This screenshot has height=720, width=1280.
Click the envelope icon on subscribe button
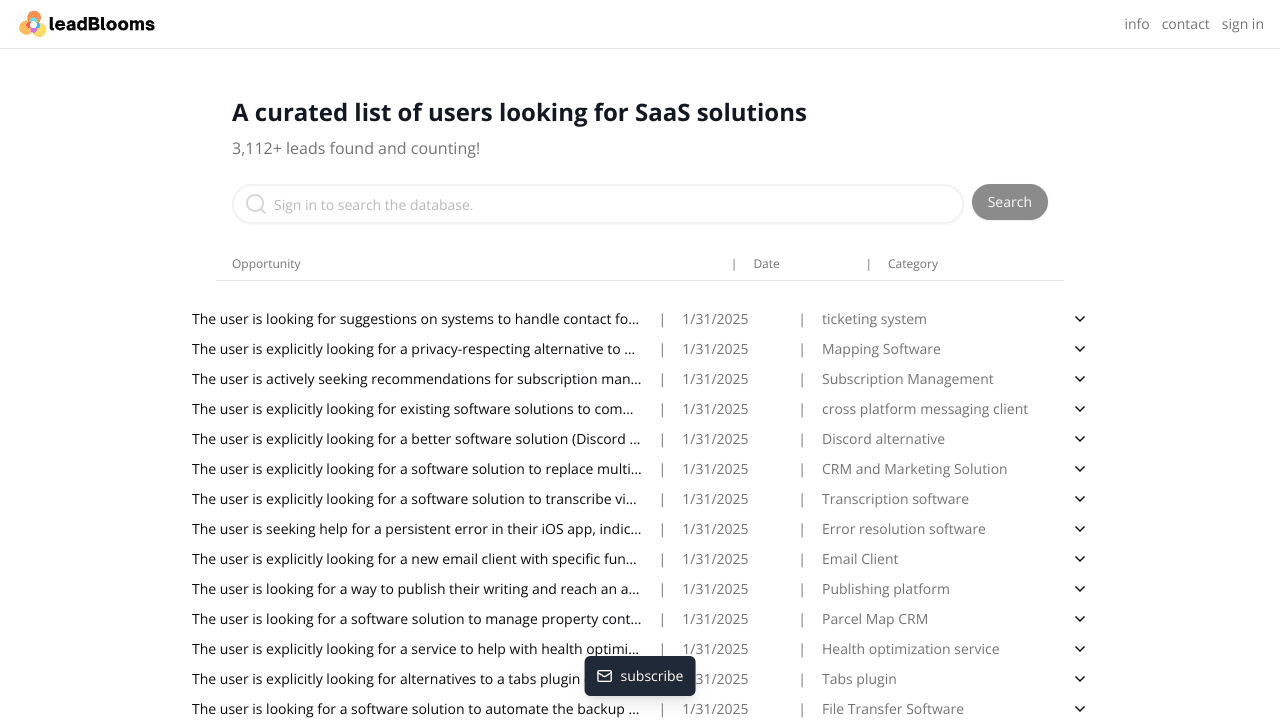[x=604, y=676]
